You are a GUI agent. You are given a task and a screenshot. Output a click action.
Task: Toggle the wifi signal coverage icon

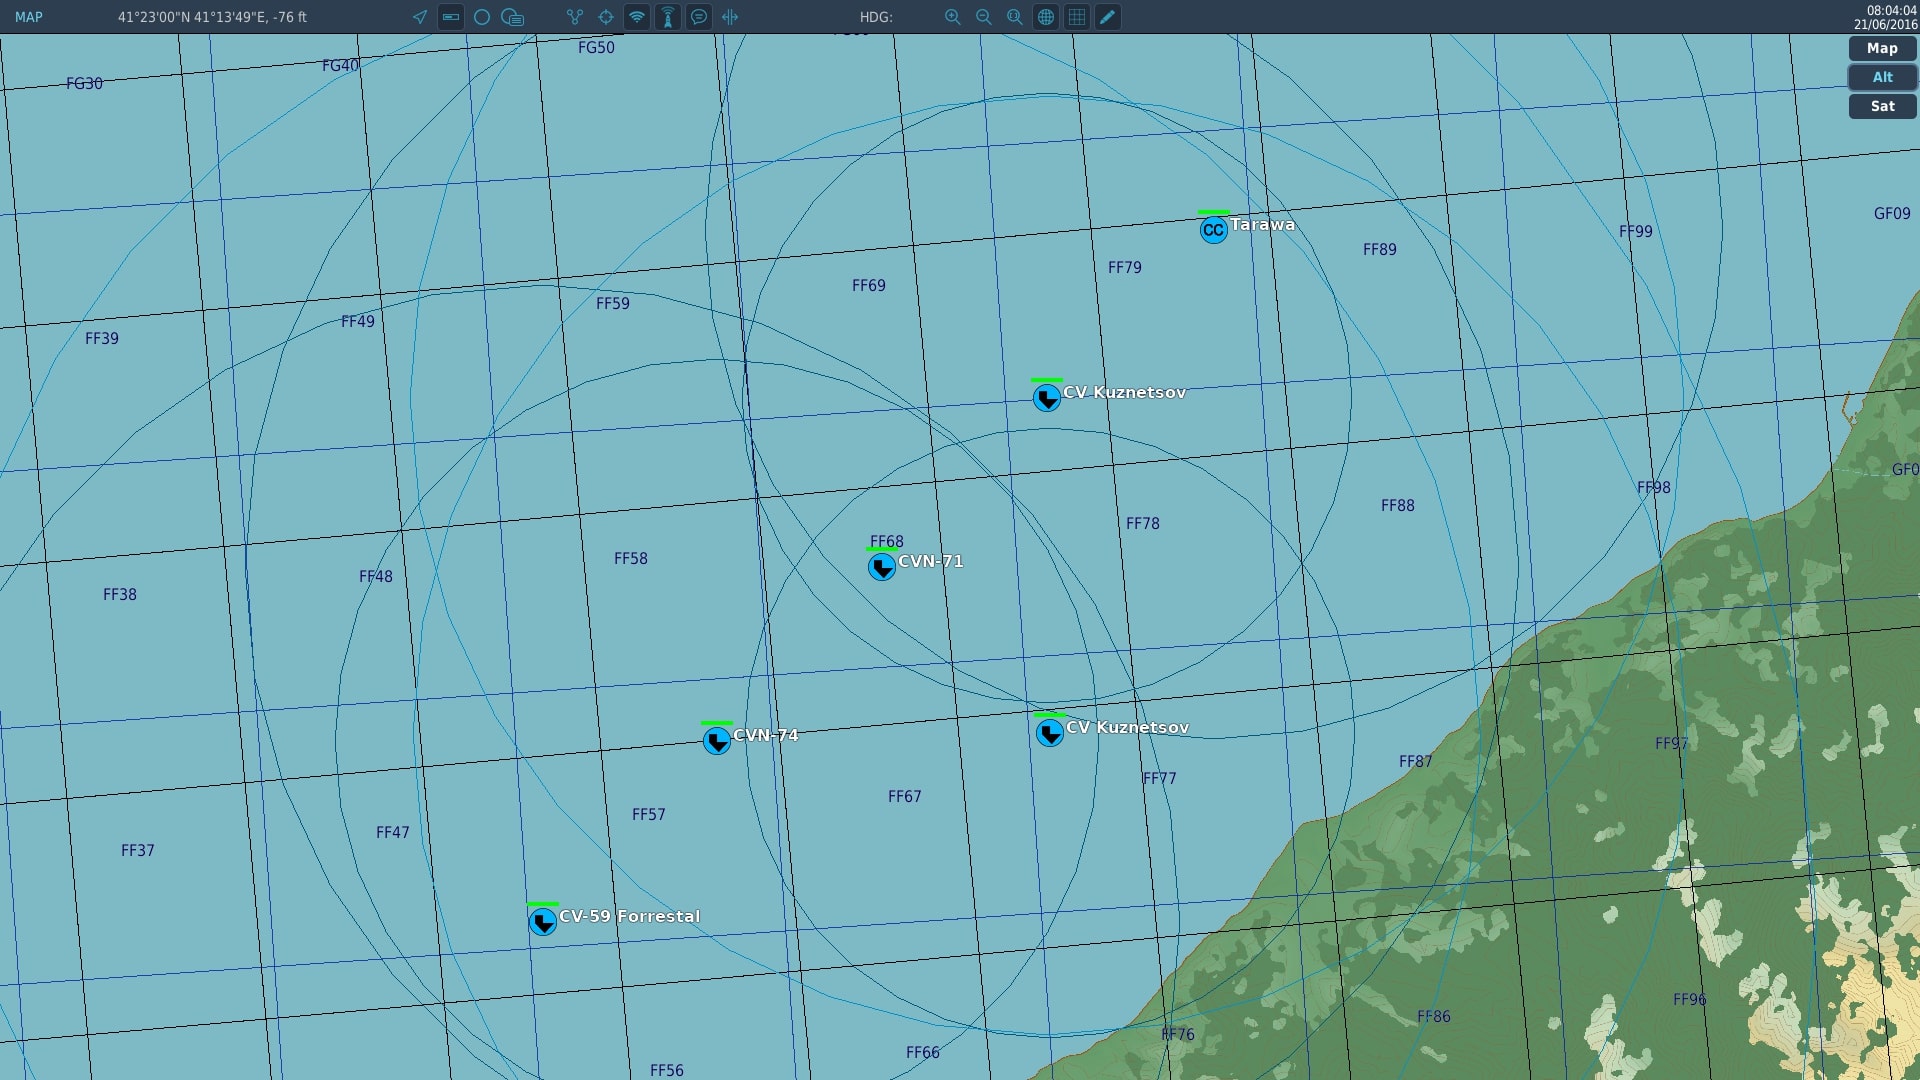pos(637,17)
